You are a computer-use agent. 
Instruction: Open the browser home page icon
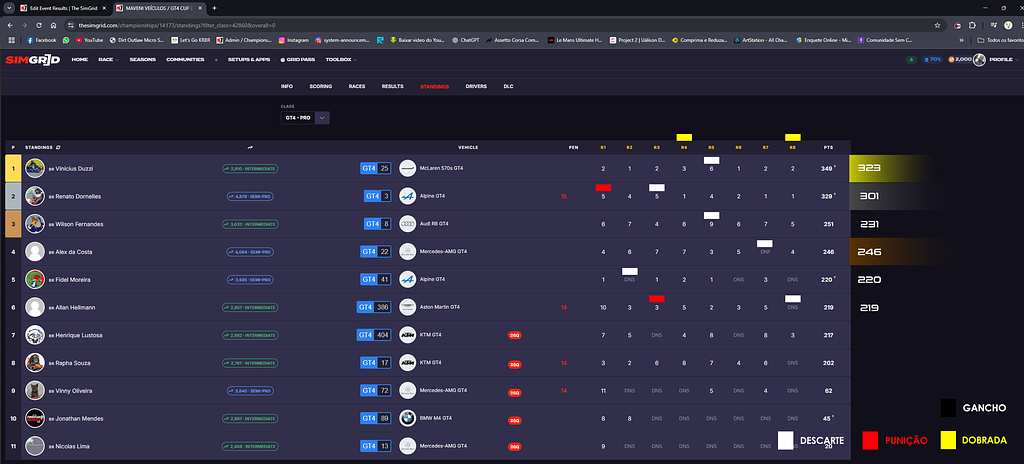click(53, 25)
